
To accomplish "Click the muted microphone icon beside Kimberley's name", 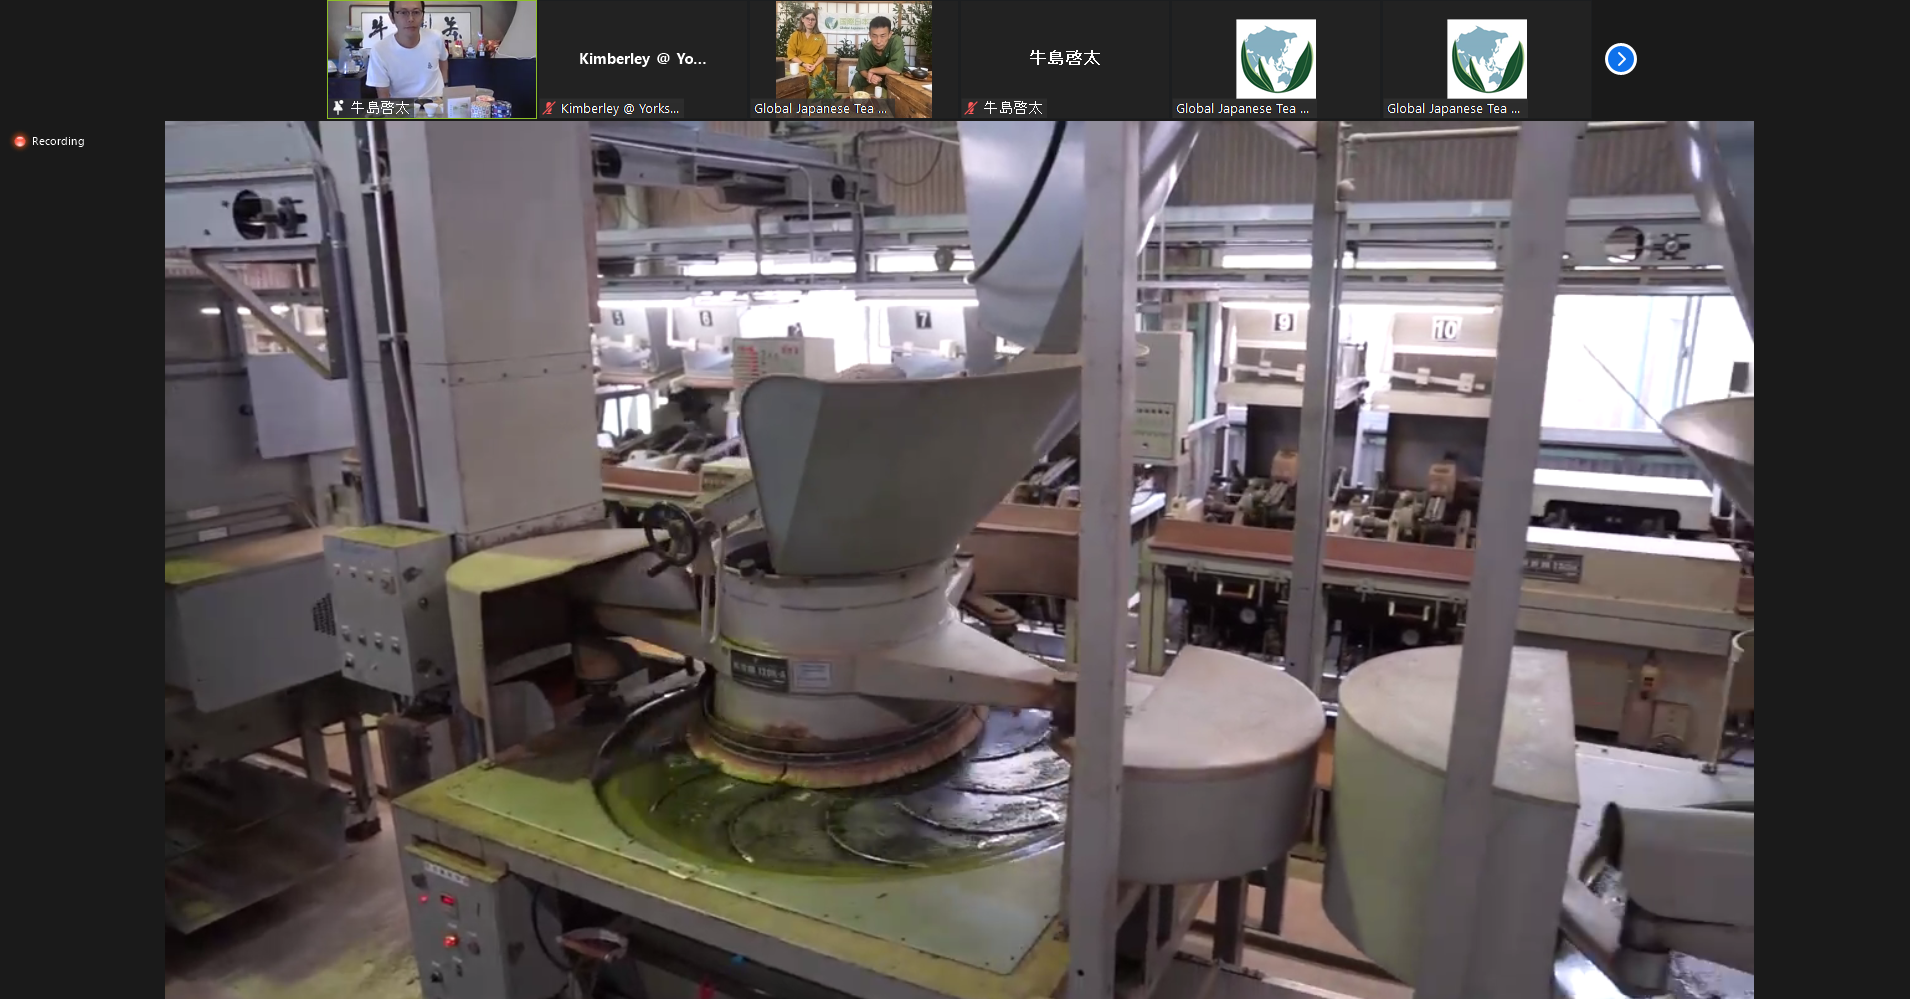I will [x=549, y=108].
